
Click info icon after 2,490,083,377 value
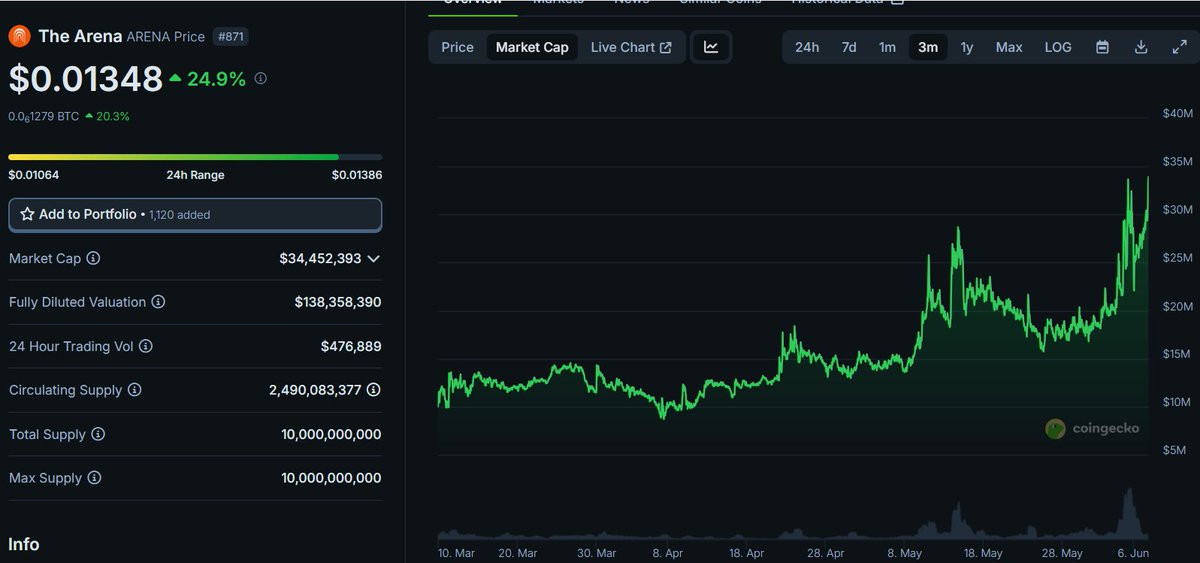(374, 390)
